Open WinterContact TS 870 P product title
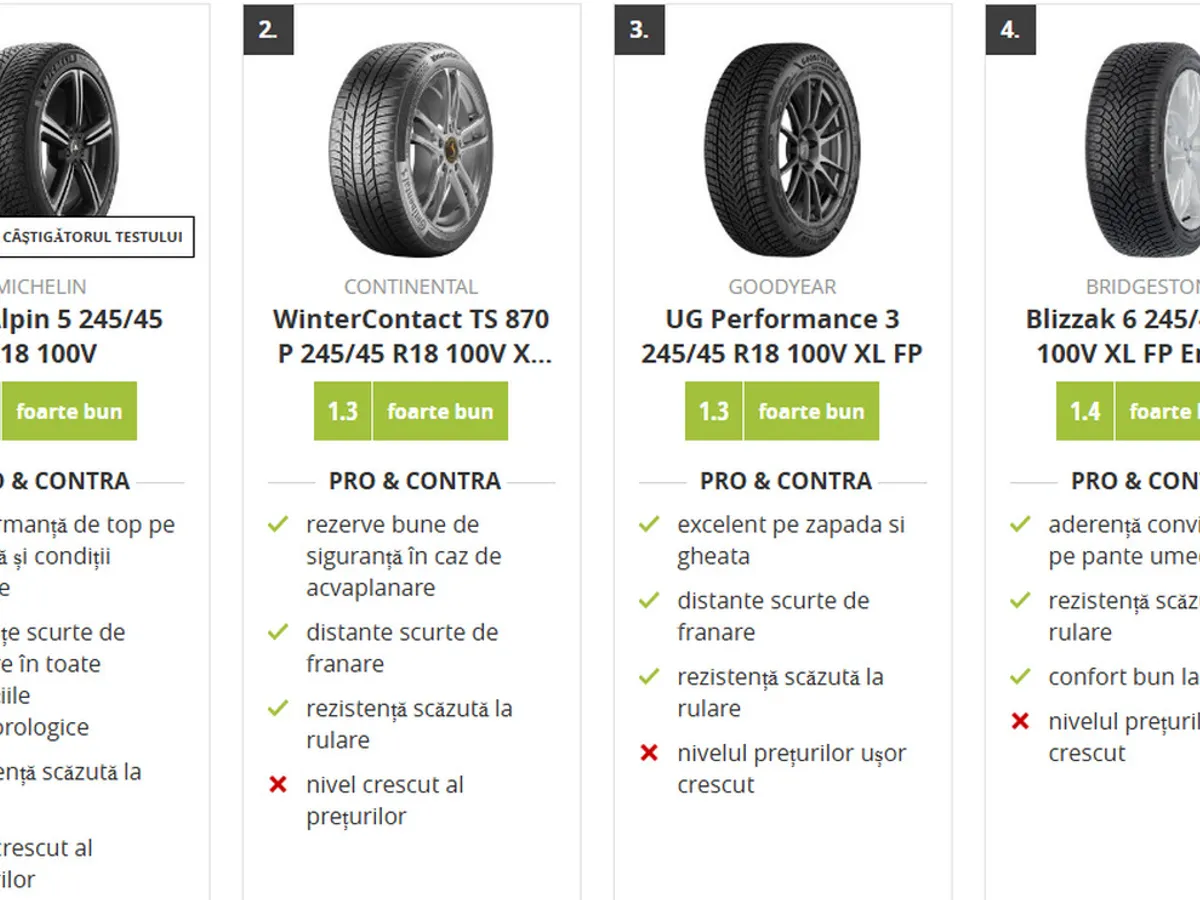The height and width of the screenshot is (900, 1200). point(411,336)
